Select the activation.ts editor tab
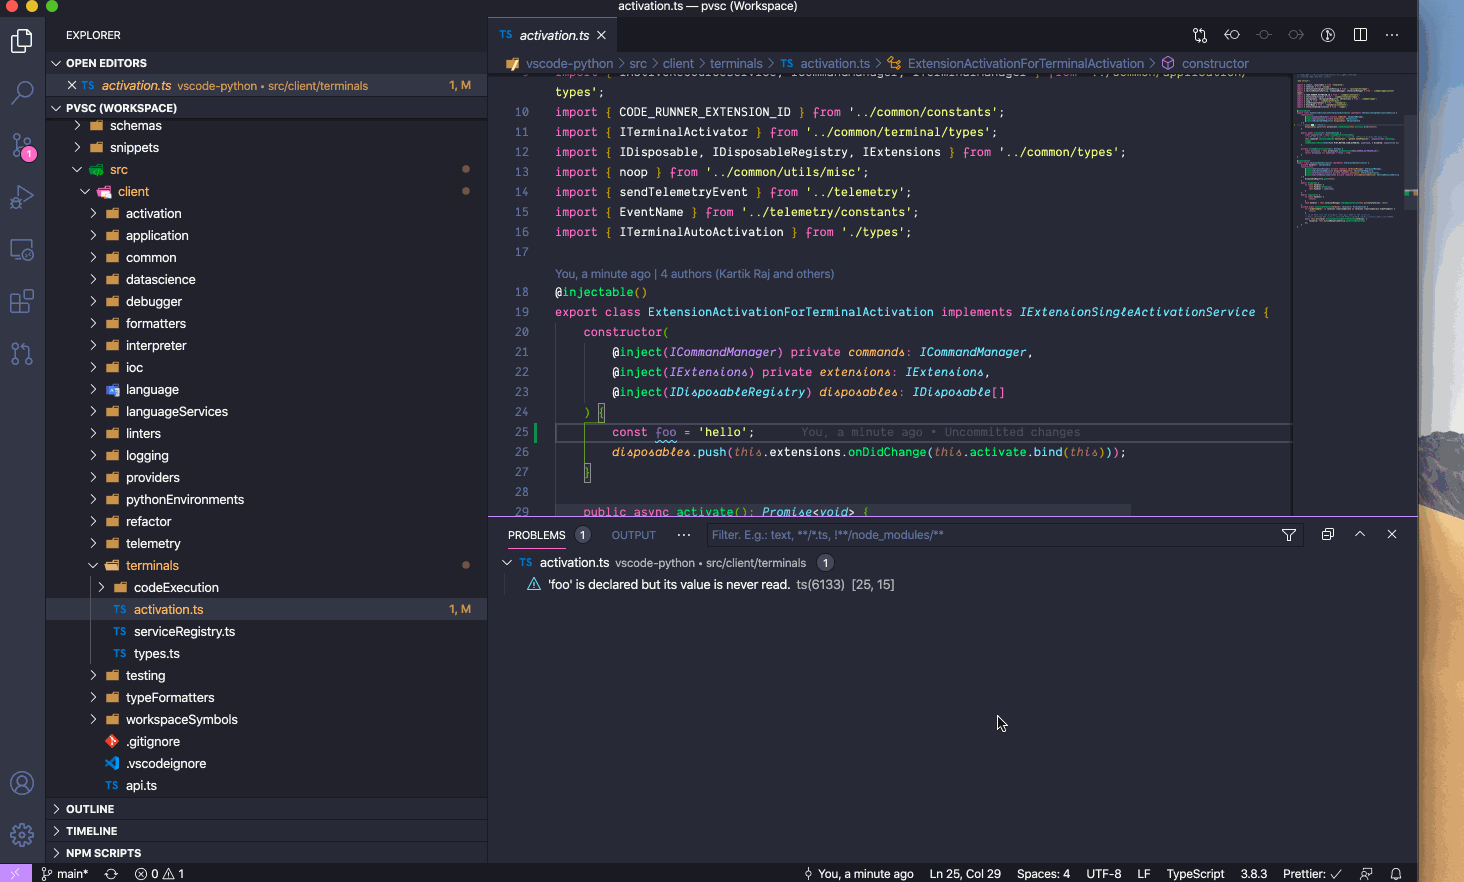1464x882 pixels. 554,35
